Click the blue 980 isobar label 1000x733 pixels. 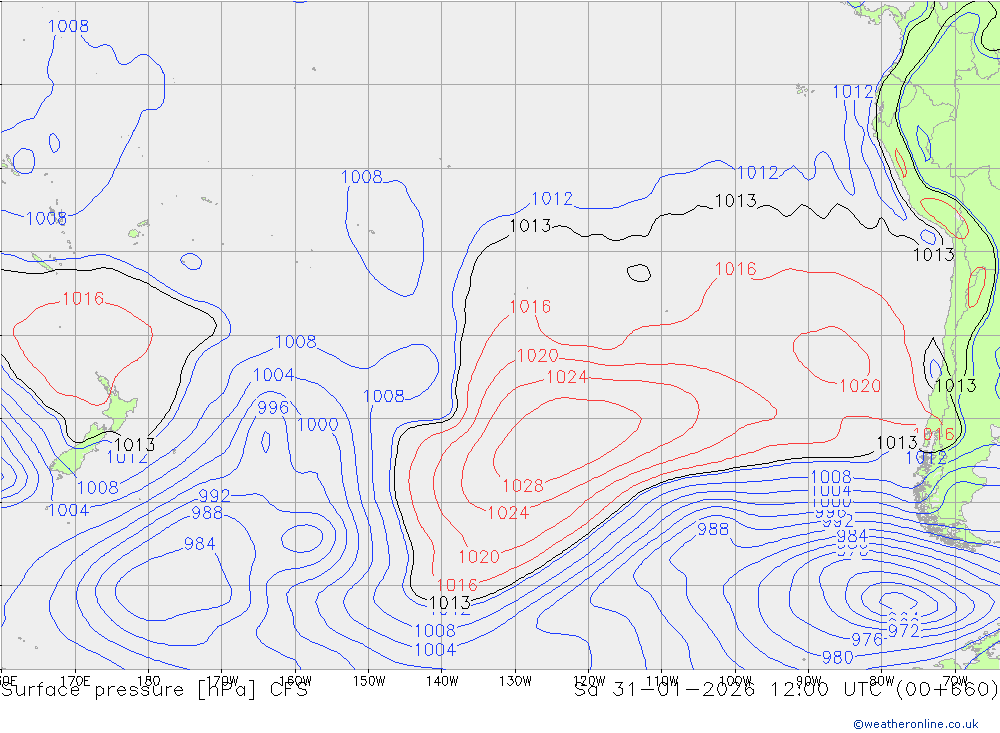(x=837, y=657)
